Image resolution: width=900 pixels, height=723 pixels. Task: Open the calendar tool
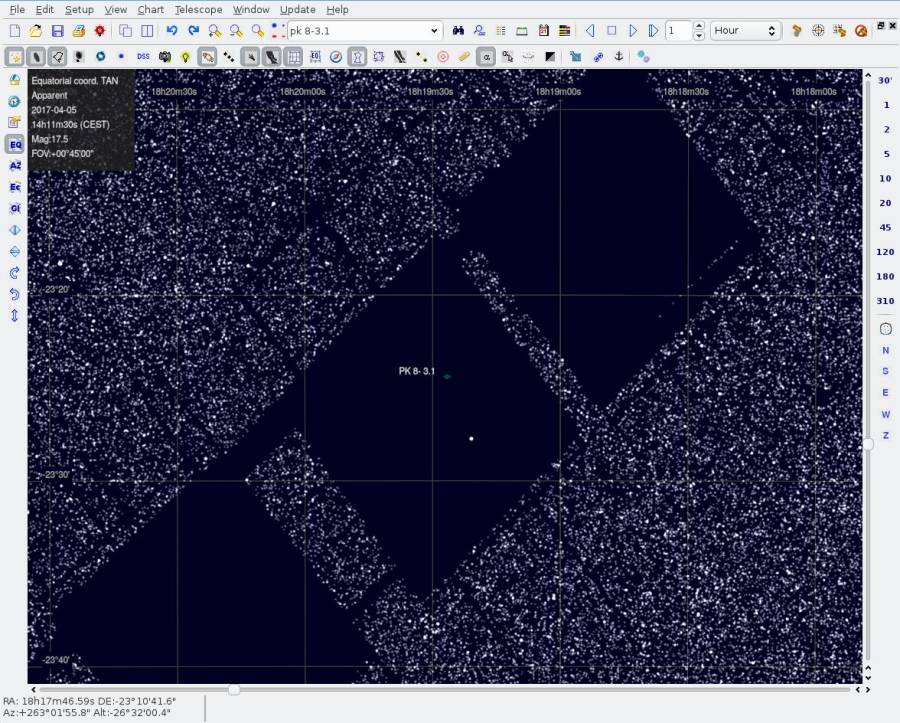click(x=544, y=31)
